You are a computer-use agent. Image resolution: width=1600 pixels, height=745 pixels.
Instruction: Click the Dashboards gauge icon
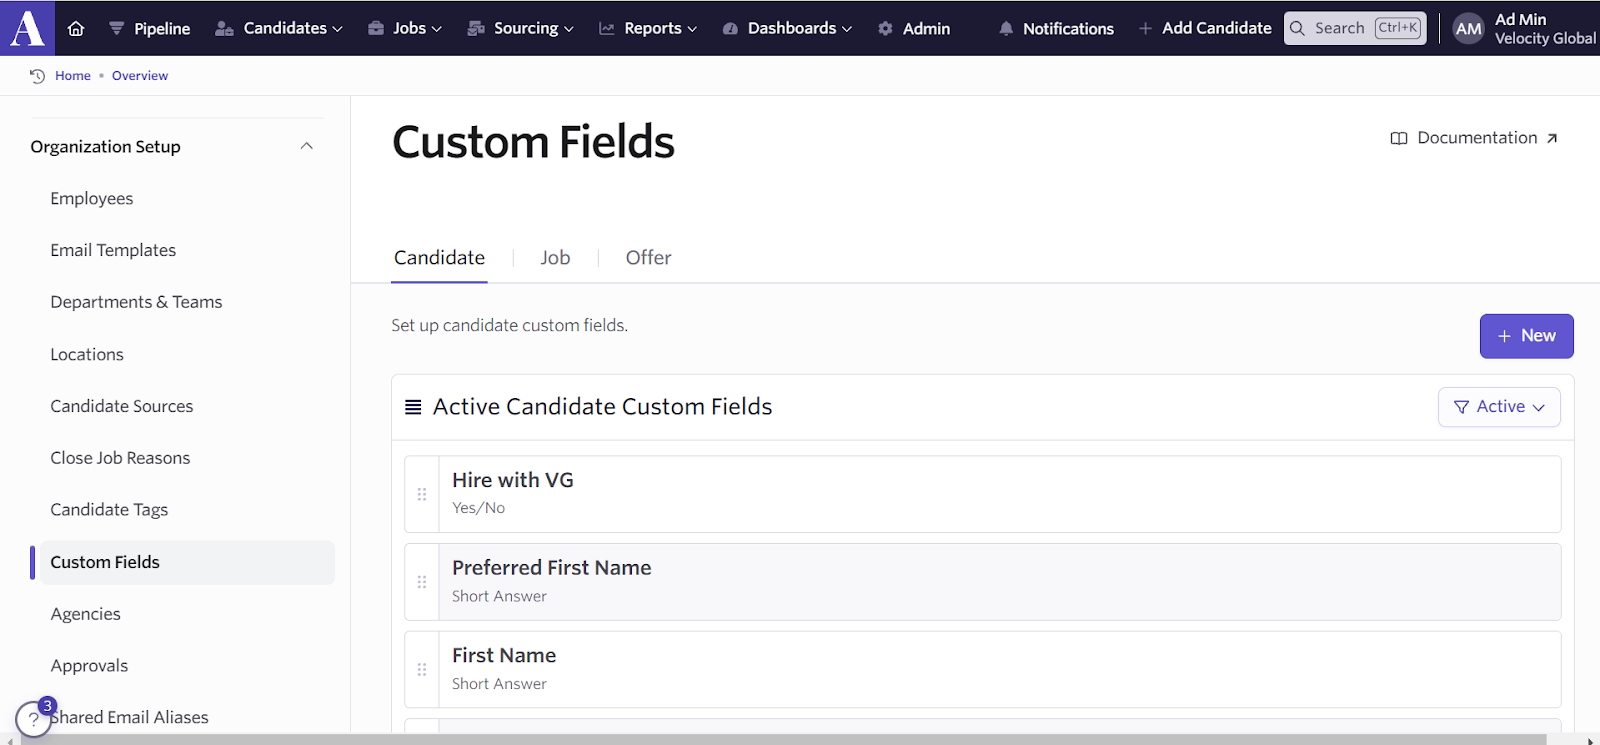pyautogui.click(x=730, y=29)
